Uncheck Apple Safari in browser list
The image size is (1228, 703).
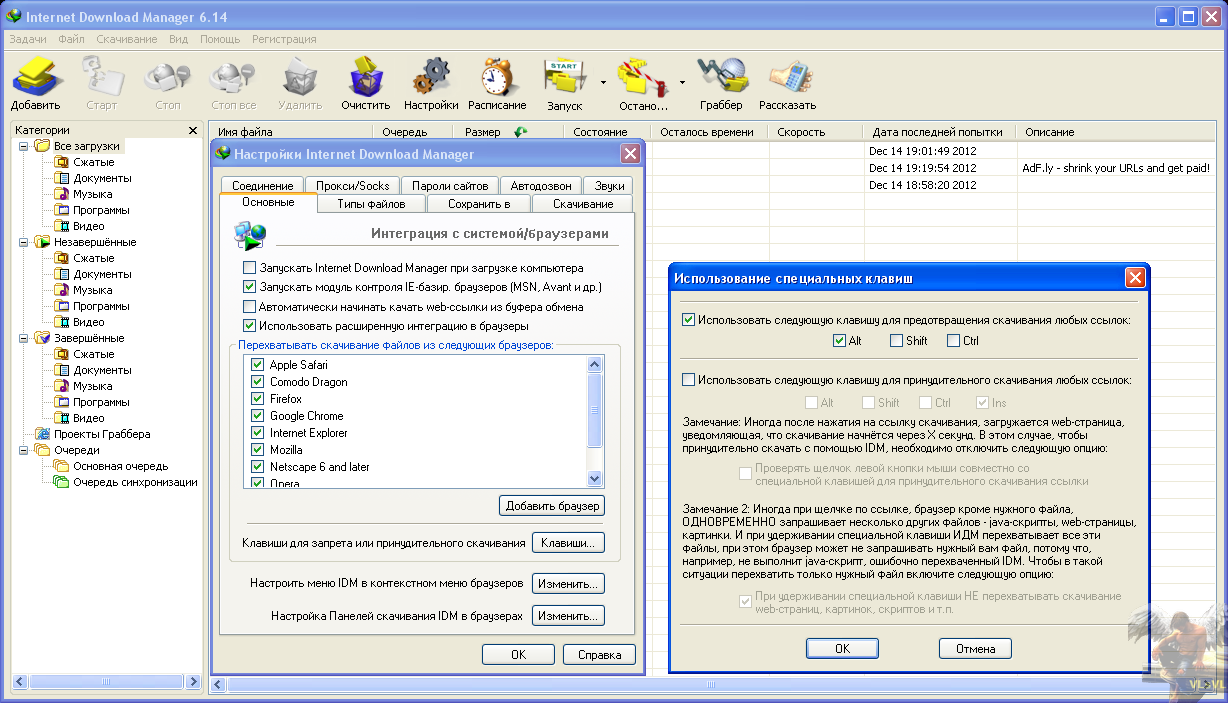[258, 365]
